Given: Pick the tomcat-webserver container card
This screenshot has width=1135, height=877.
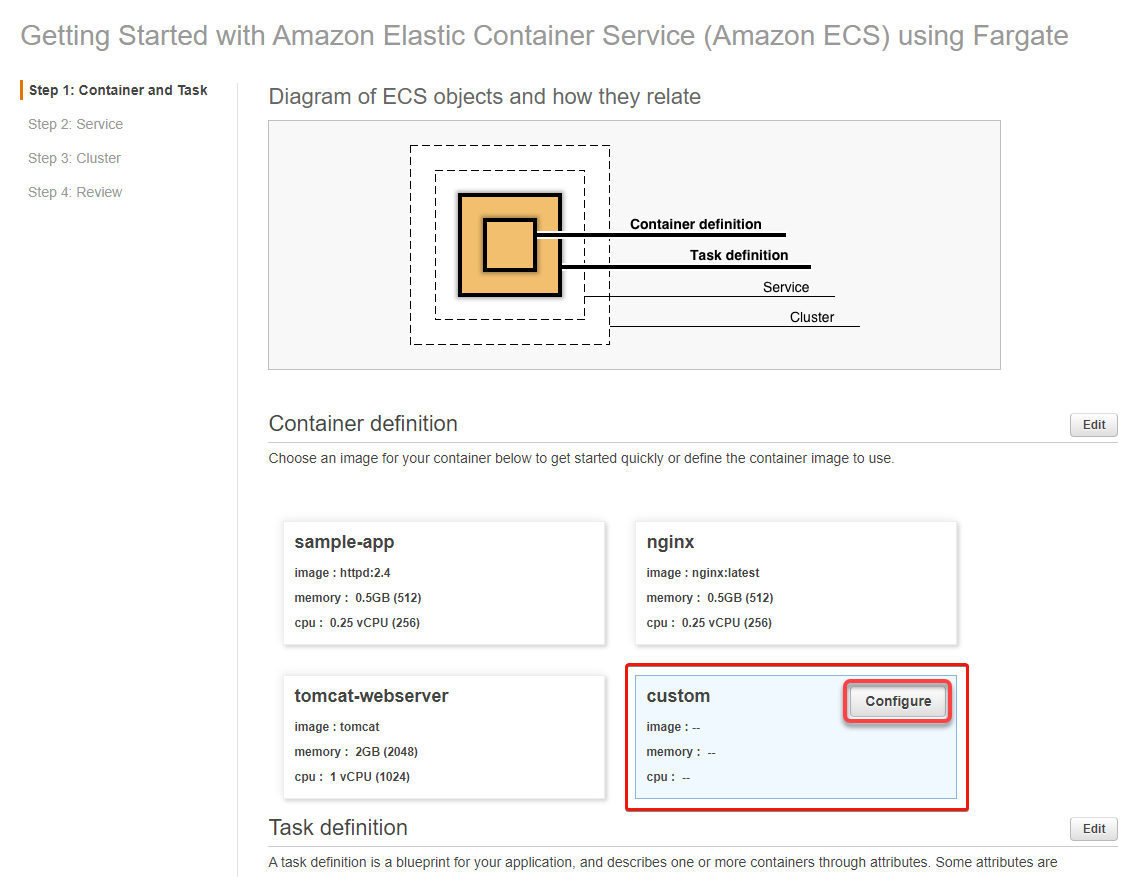Looking at the screenshot, I should tap(444, 737).
